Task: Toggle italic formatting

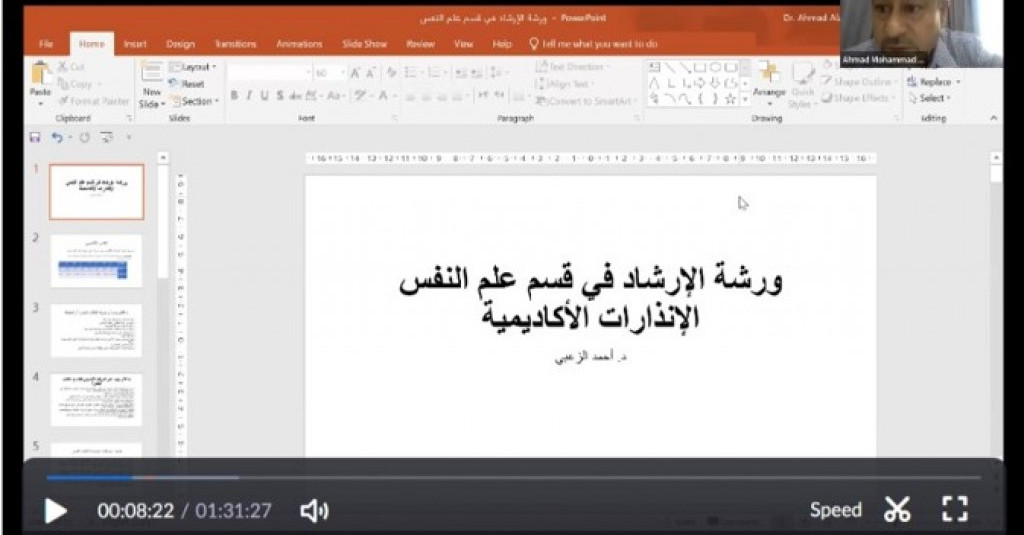Action: (249, 96)
